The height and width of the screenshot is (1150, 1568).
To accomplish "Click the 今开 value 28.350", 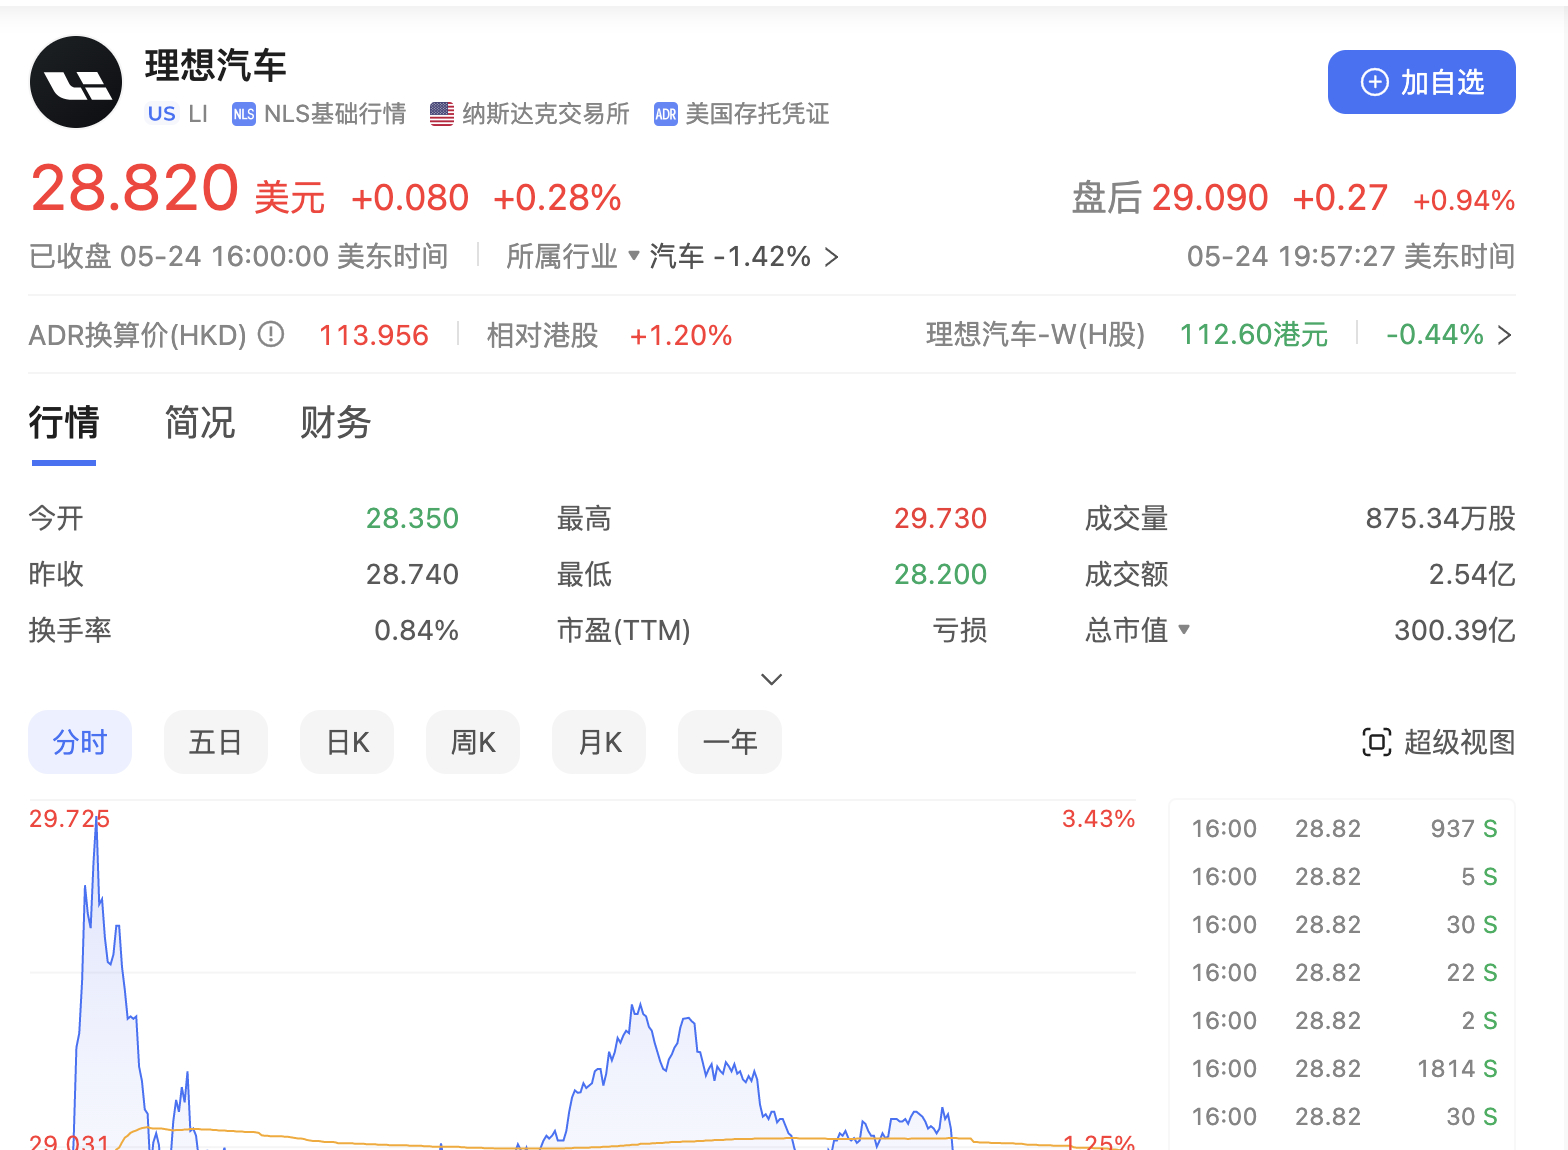I will (x=412, y=518).
